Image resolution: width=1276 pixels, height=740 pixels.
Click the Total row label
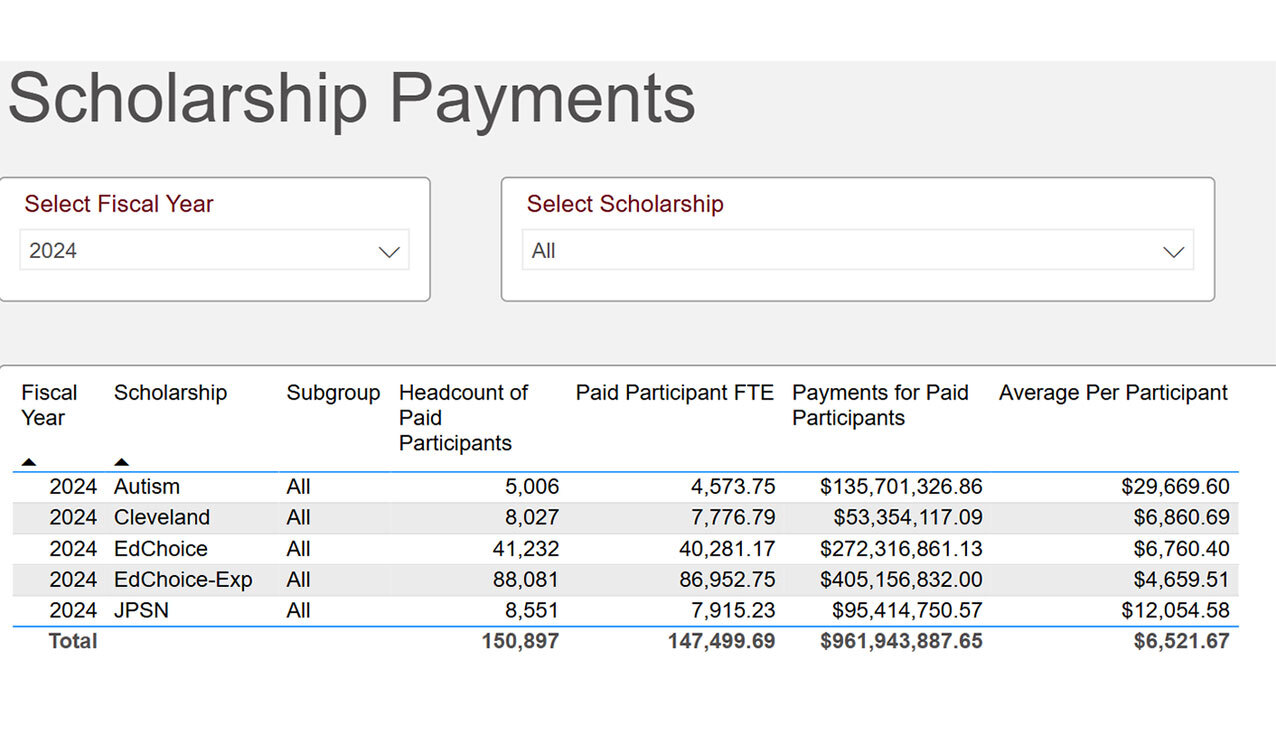coord(73,641)
